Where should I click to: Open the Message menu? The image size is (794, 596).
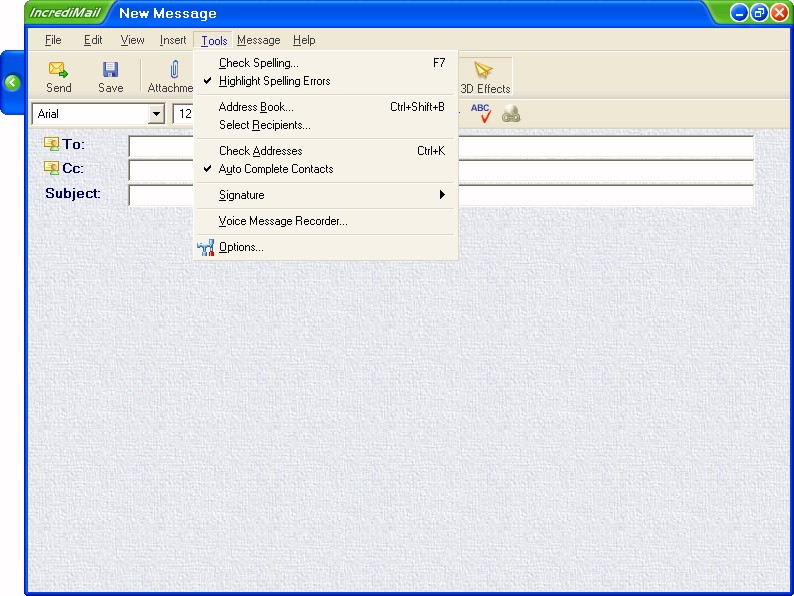[258, 40]
